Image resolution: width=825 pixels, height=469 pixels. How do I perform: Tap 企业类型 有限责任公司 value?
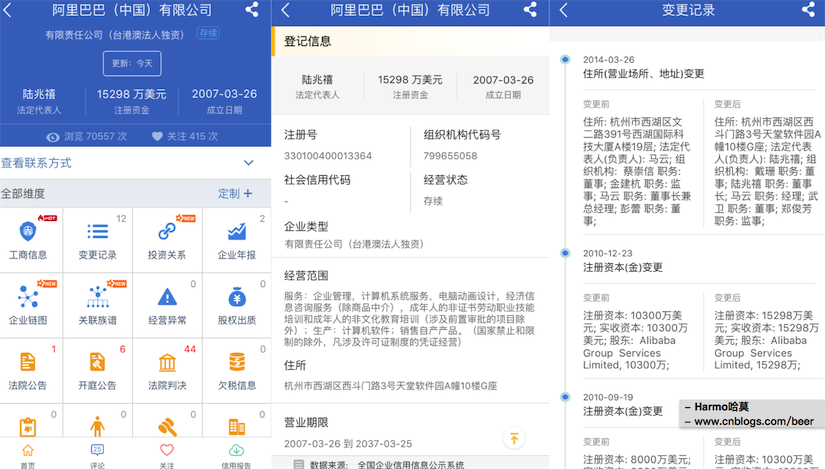[354, 244]
